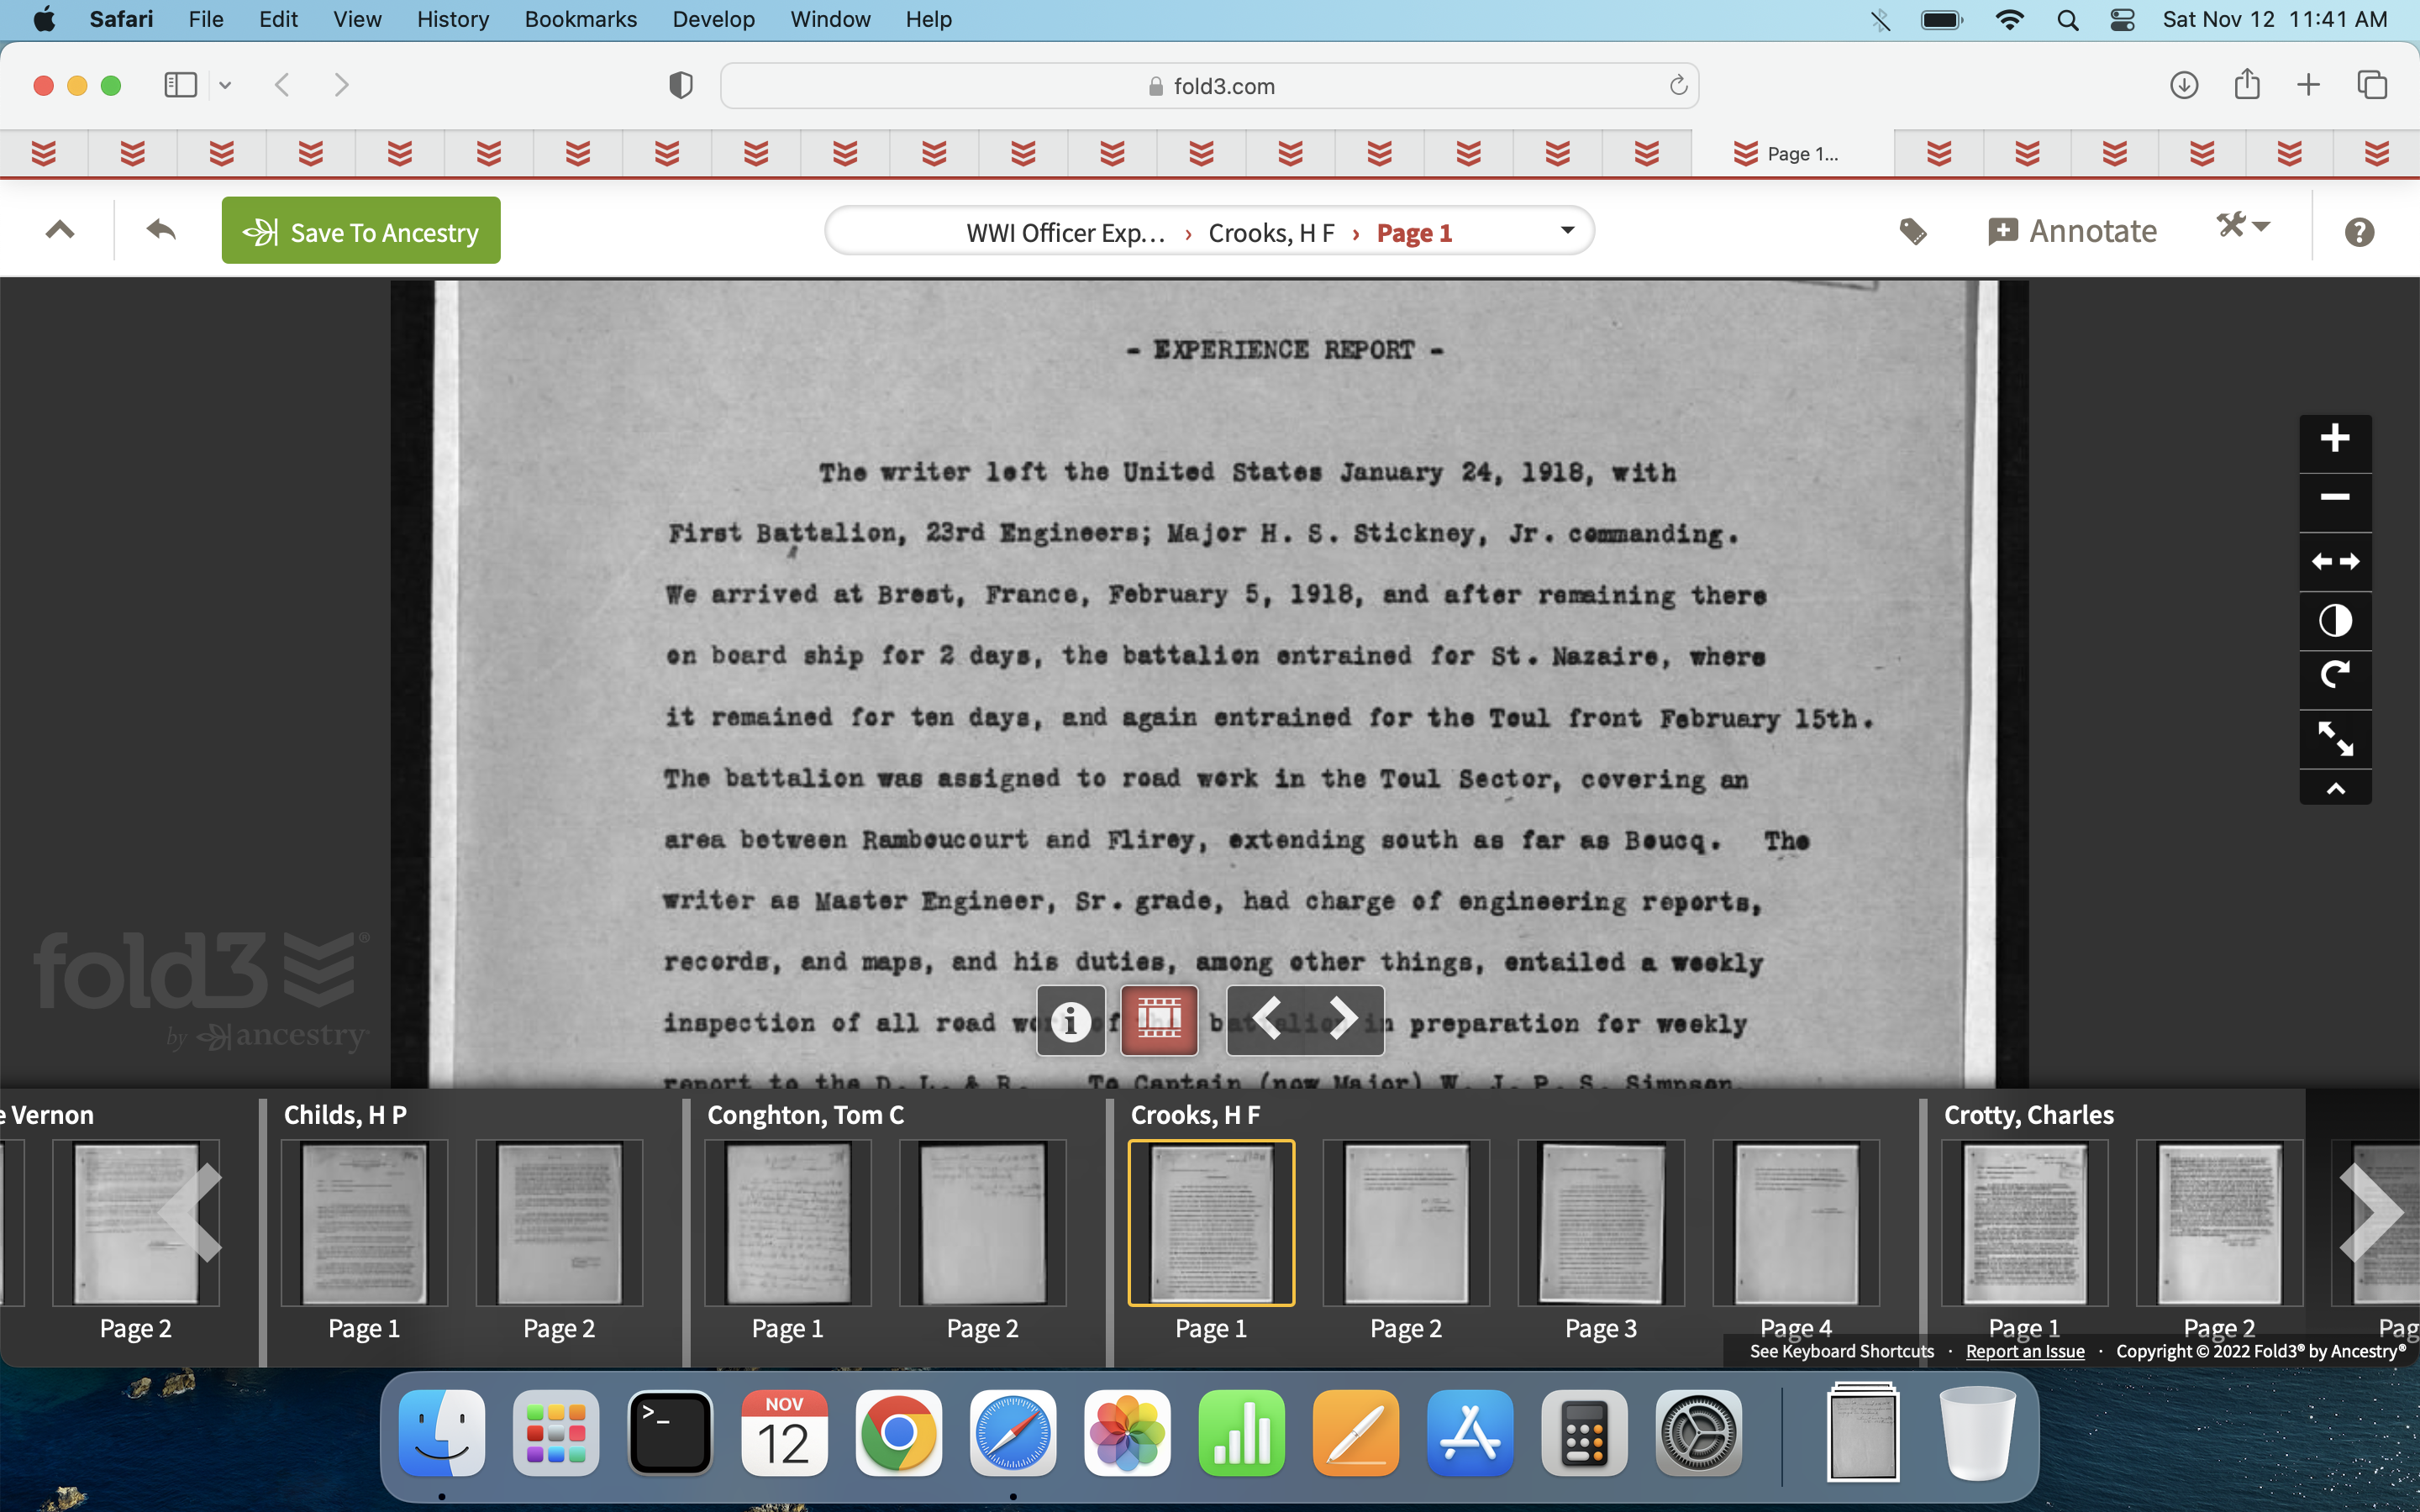Click the tag icon beside Annotate
Viewport: 2420px width, 1512px height.
tap(1912, 232)
